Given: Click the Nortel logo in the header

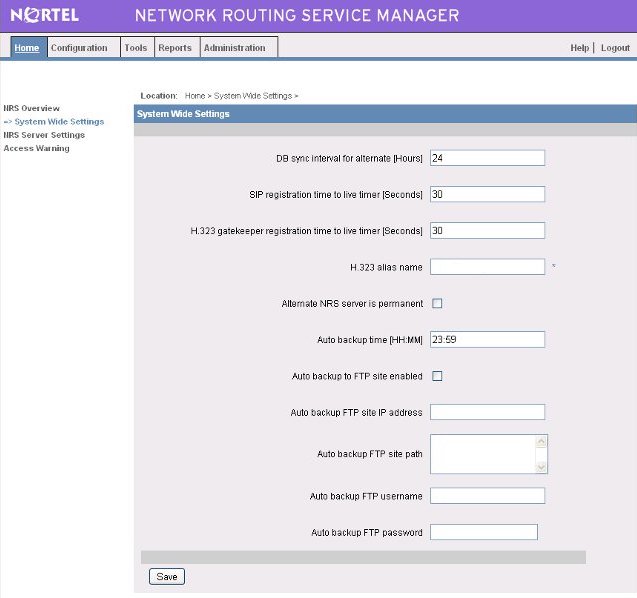Looking at the screenshot, I should [44, 15].
